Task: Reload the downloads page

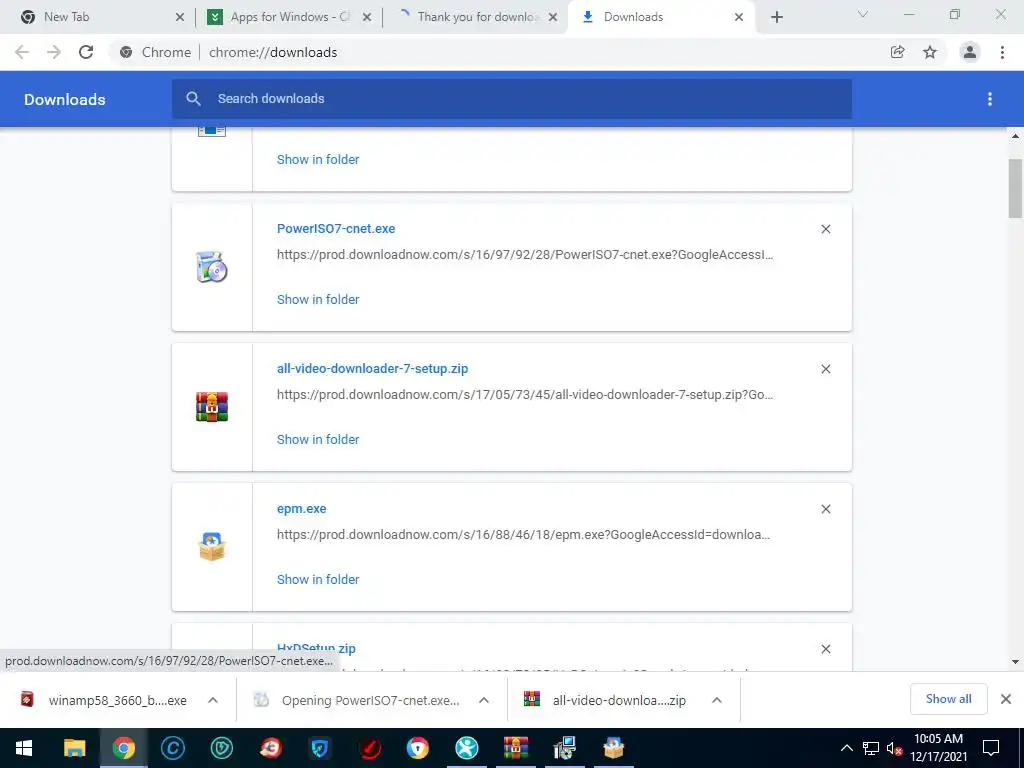Action: 86,52
